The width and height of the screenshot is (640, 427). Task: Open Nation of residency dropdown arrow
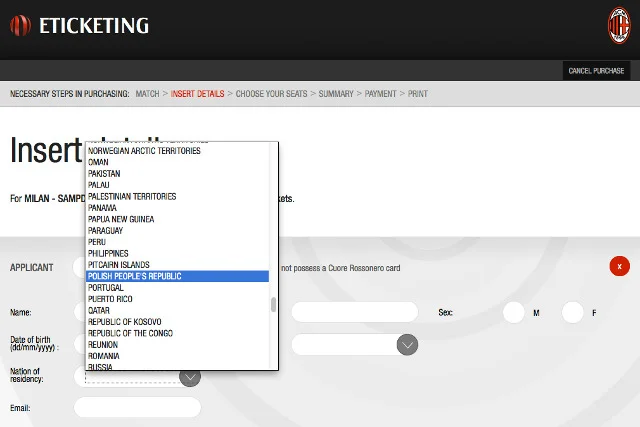tap(190, 378)
